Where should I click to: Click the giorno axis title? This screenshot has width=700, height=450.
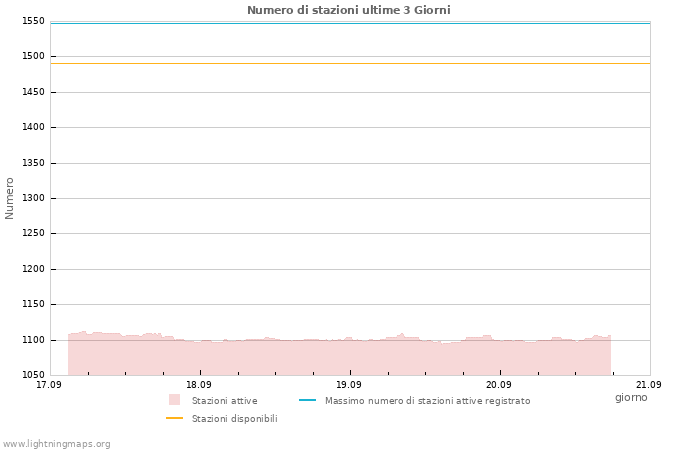631,397
